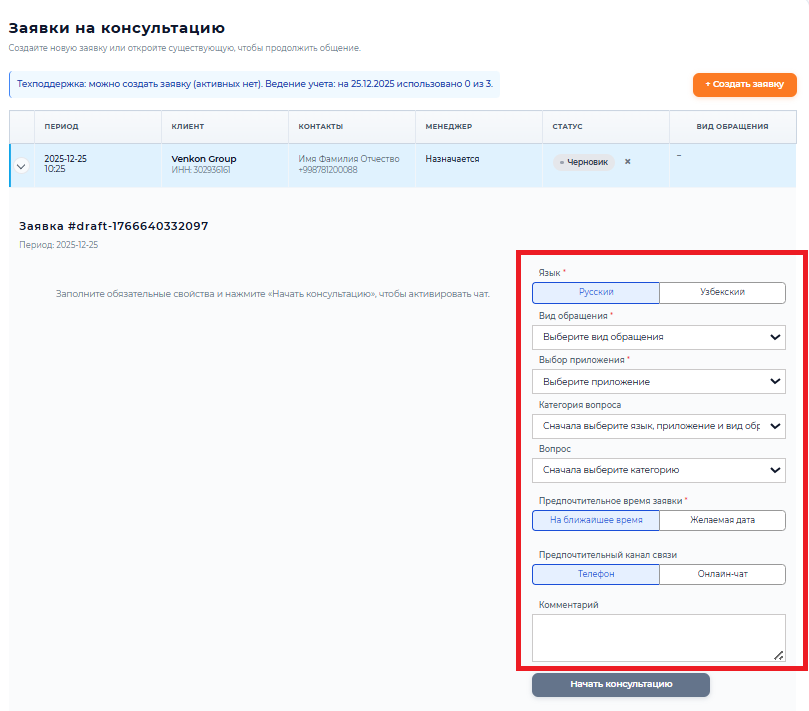
Task: Click the «Период» column header
Action: coord(61,127)
